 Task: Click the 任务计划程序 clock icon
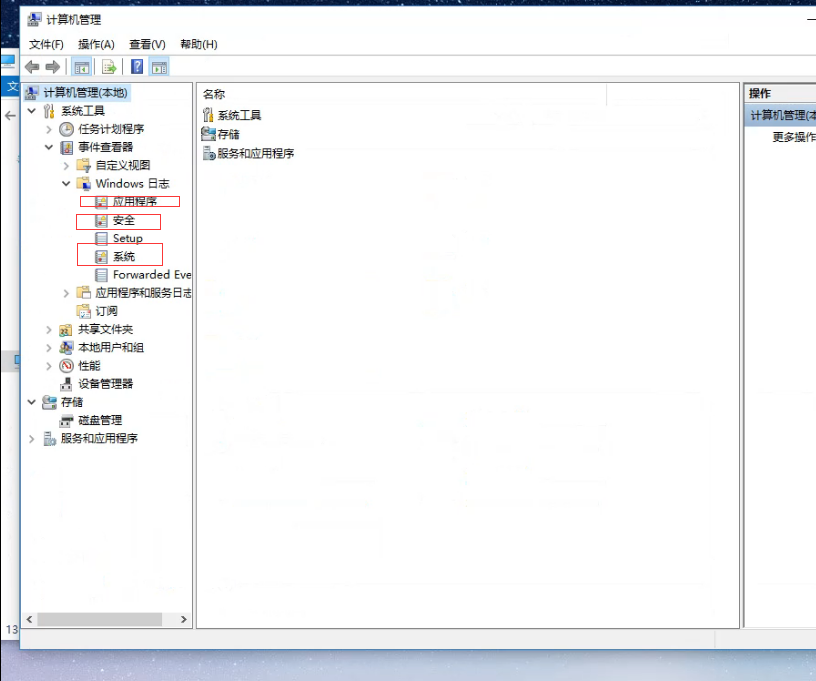66,129
